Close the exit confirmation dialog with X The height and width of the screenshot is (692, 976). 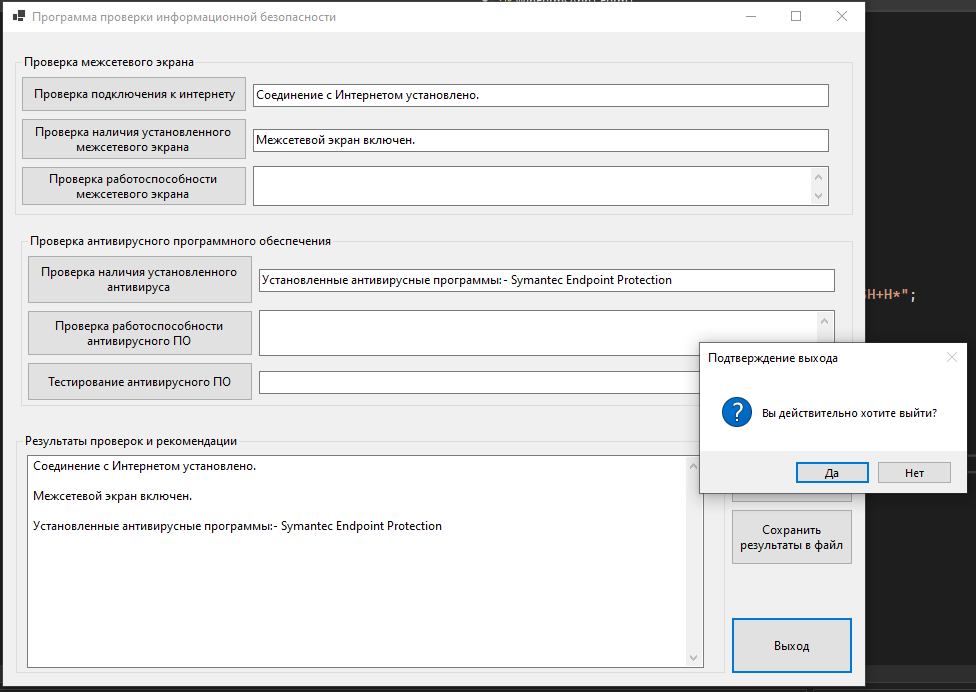tap(952, 357)
